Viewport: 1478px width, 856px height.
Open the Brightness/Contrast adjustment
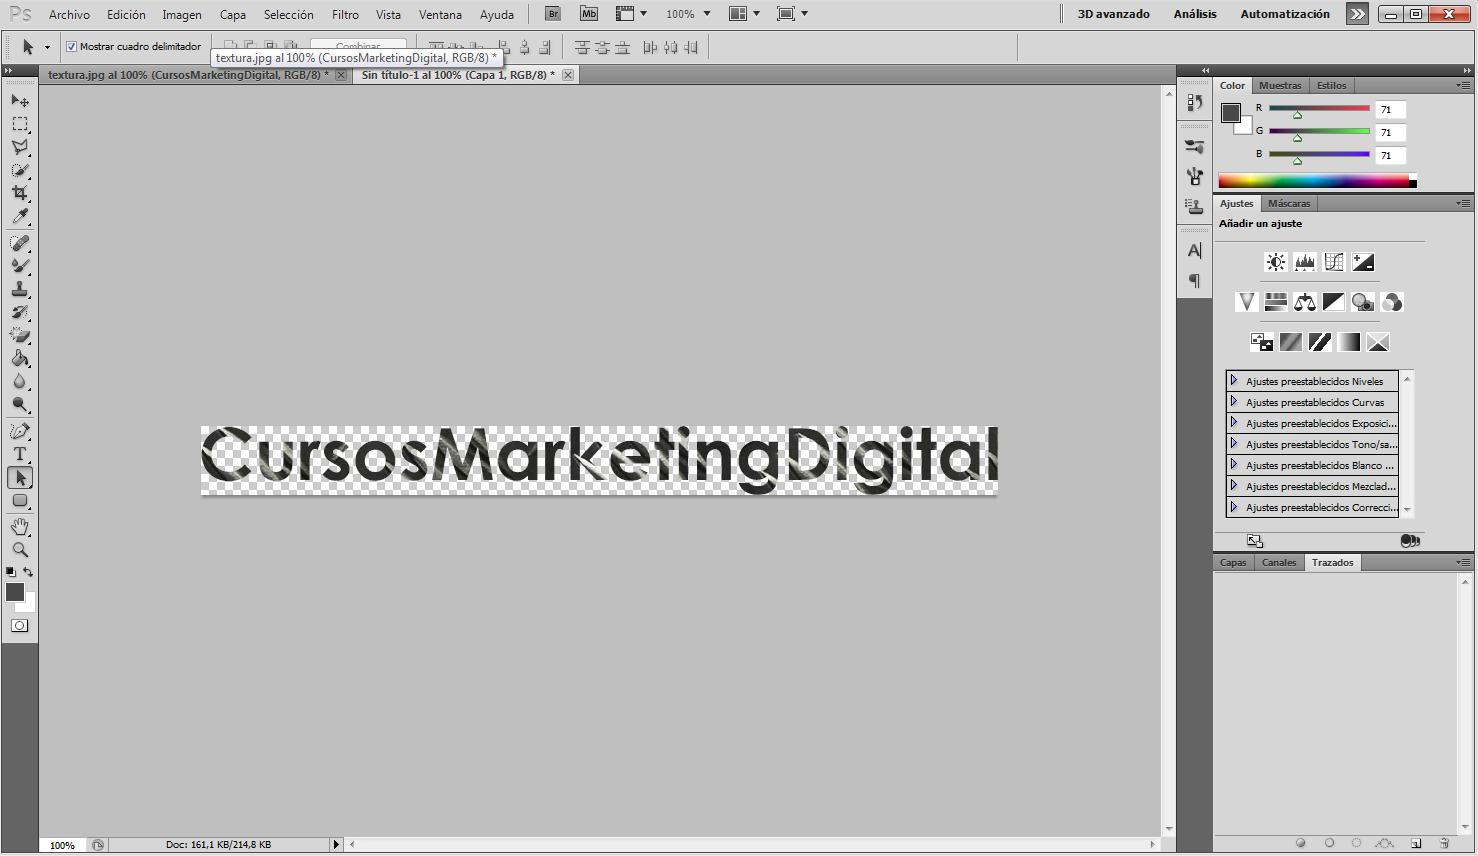click(1275, 261)
